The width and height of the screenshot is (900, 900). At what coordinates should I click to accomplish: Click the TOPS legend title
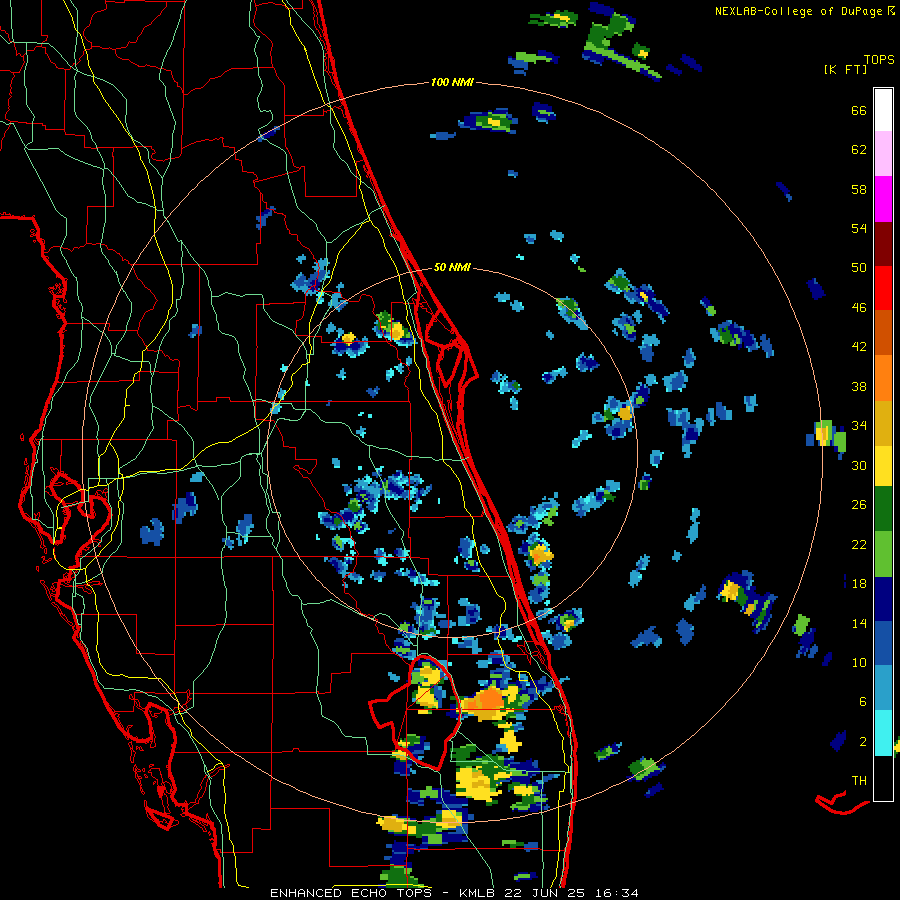(x=879, y=59)
